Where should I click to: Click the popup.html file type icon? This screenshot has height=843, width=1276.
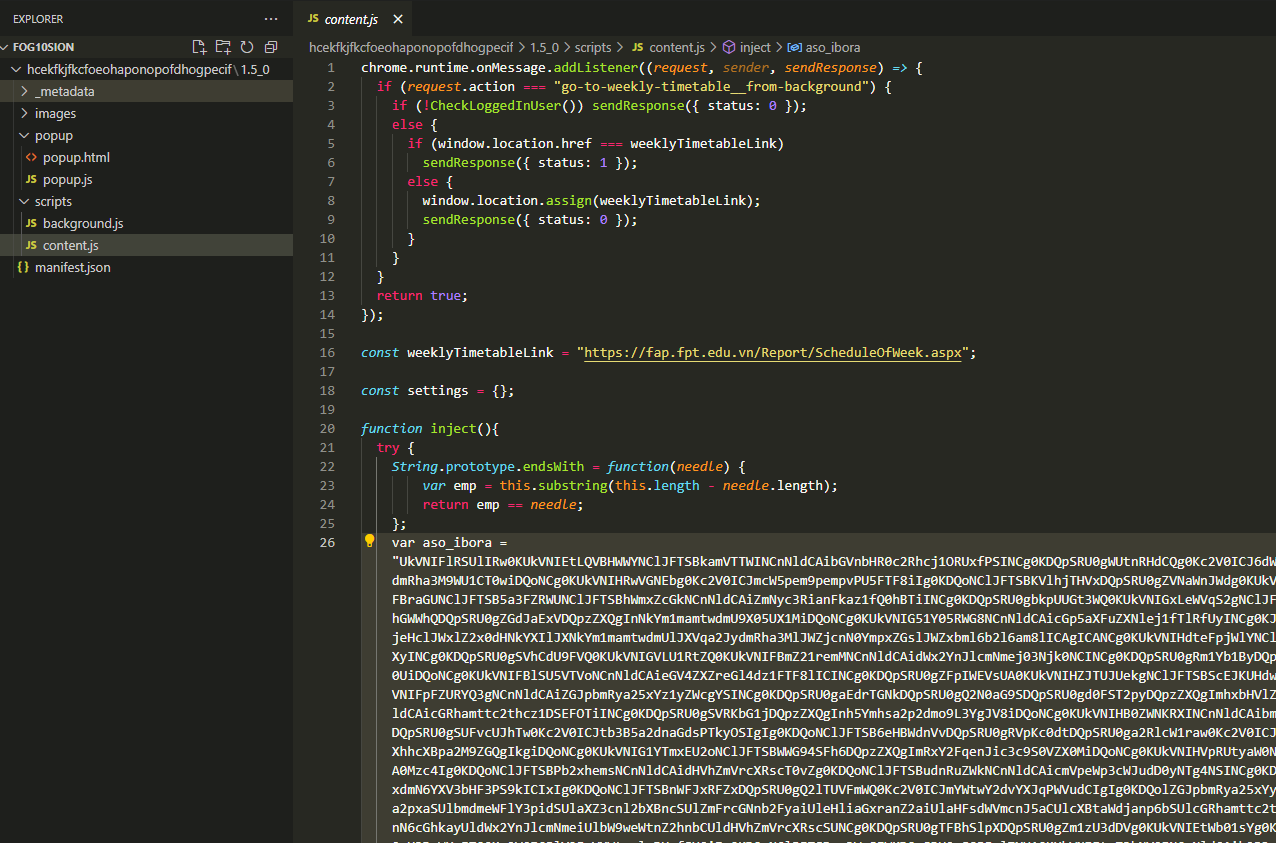click(x=31, y=157)
